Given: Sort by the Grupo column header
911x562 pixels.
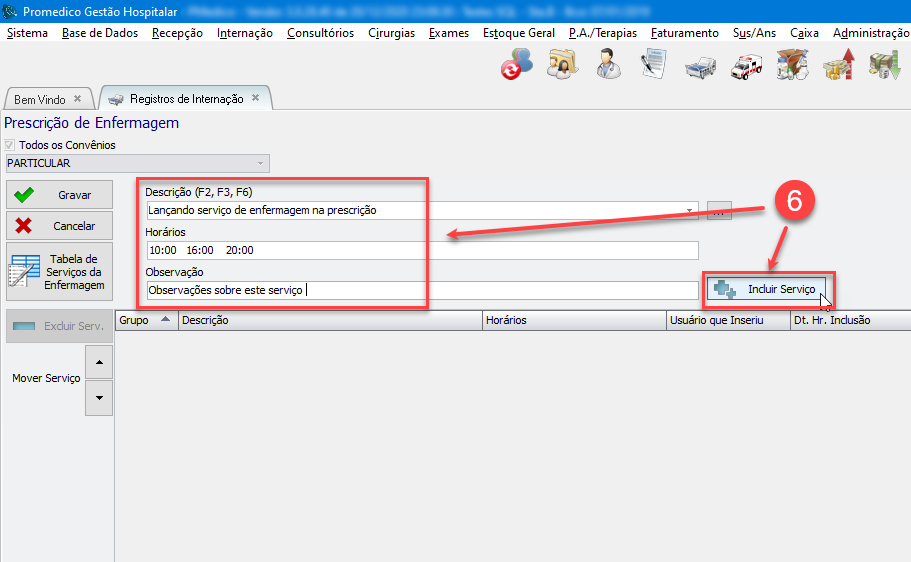Looking at the screenshot, I should (146, 321).
